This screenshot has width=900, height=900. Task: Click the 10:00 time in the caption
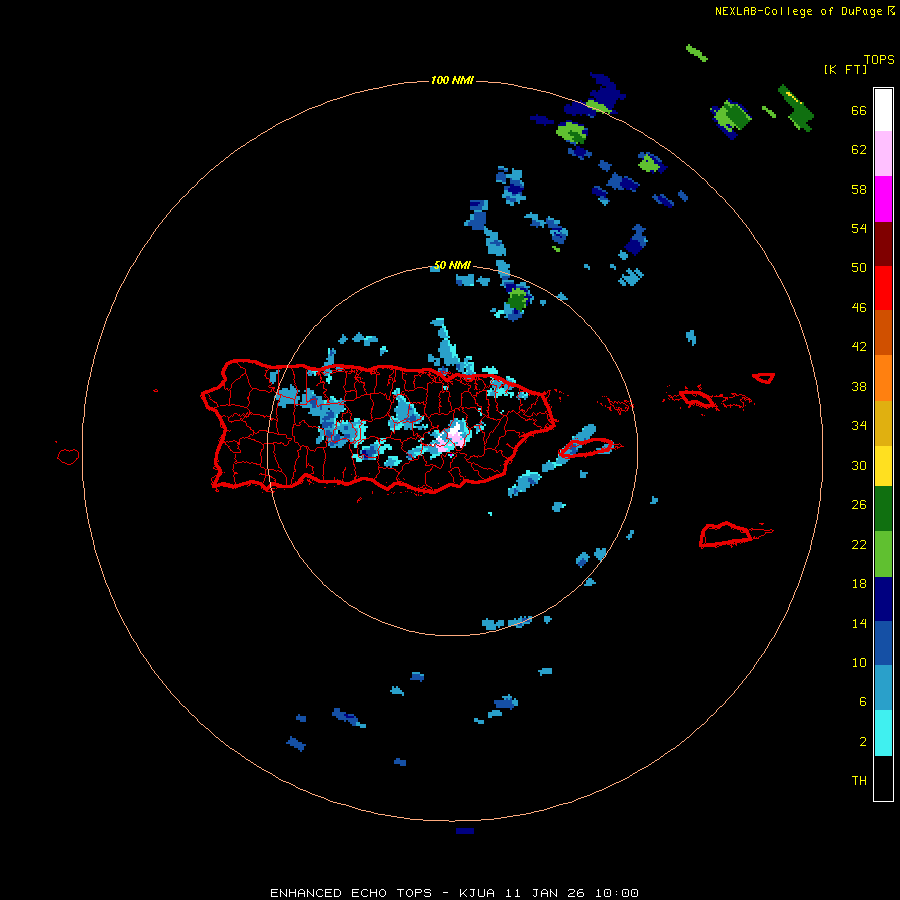click(x=616, y=893)
